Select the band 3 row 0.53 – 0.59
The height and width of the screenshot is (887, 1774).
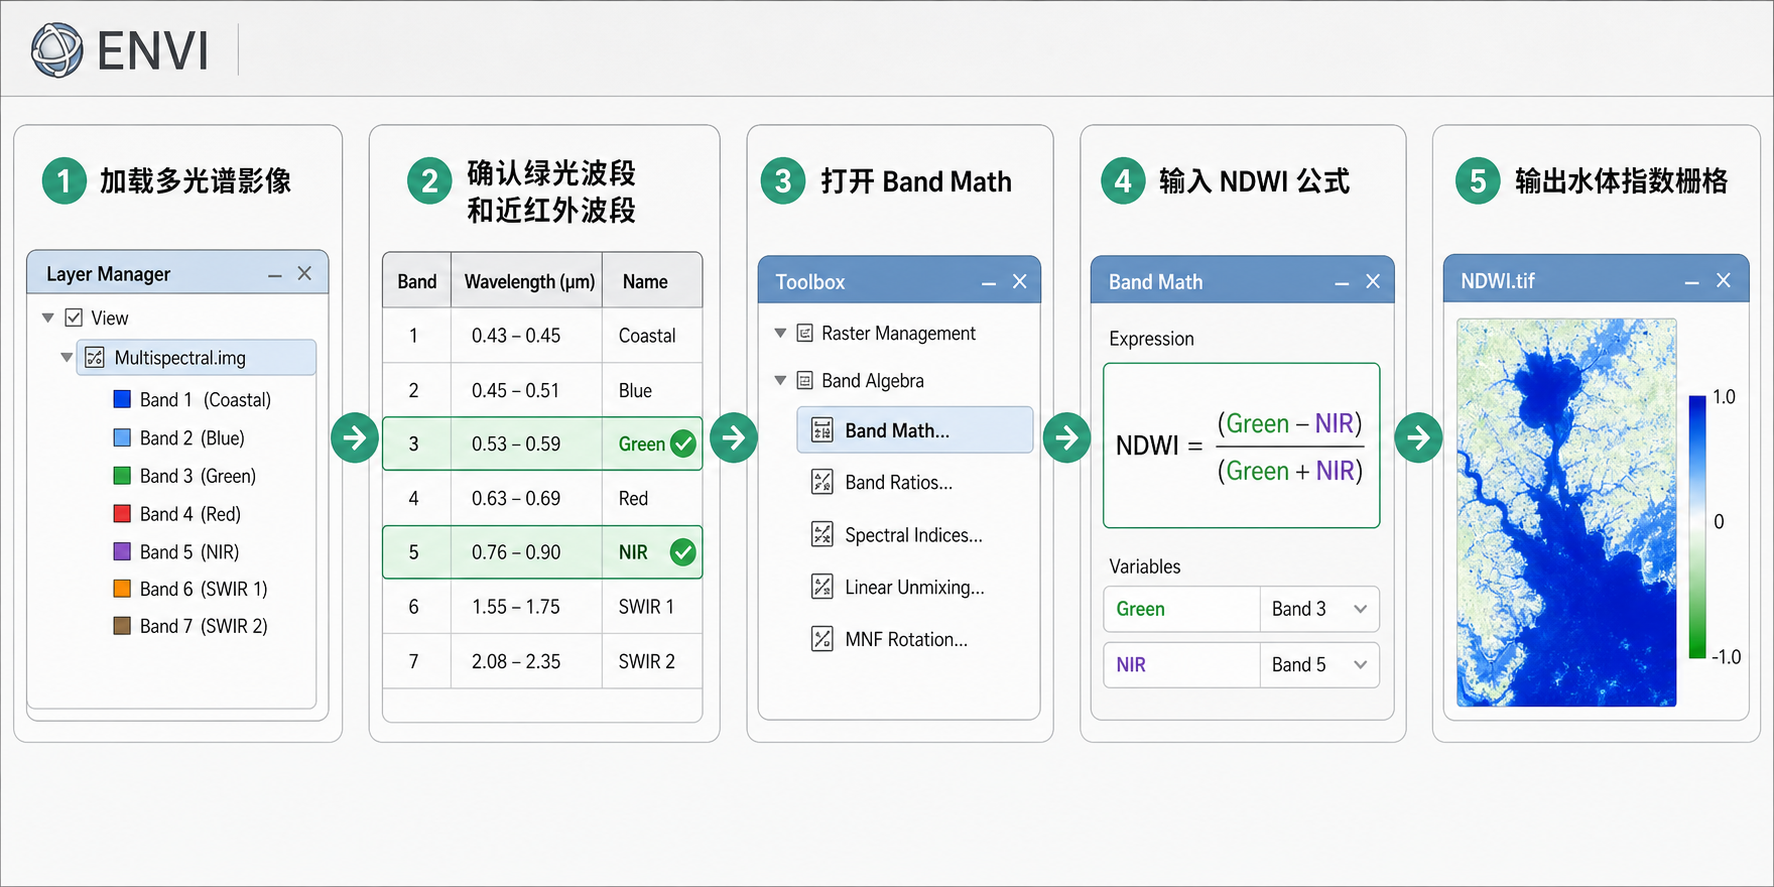tap(542, 444)
